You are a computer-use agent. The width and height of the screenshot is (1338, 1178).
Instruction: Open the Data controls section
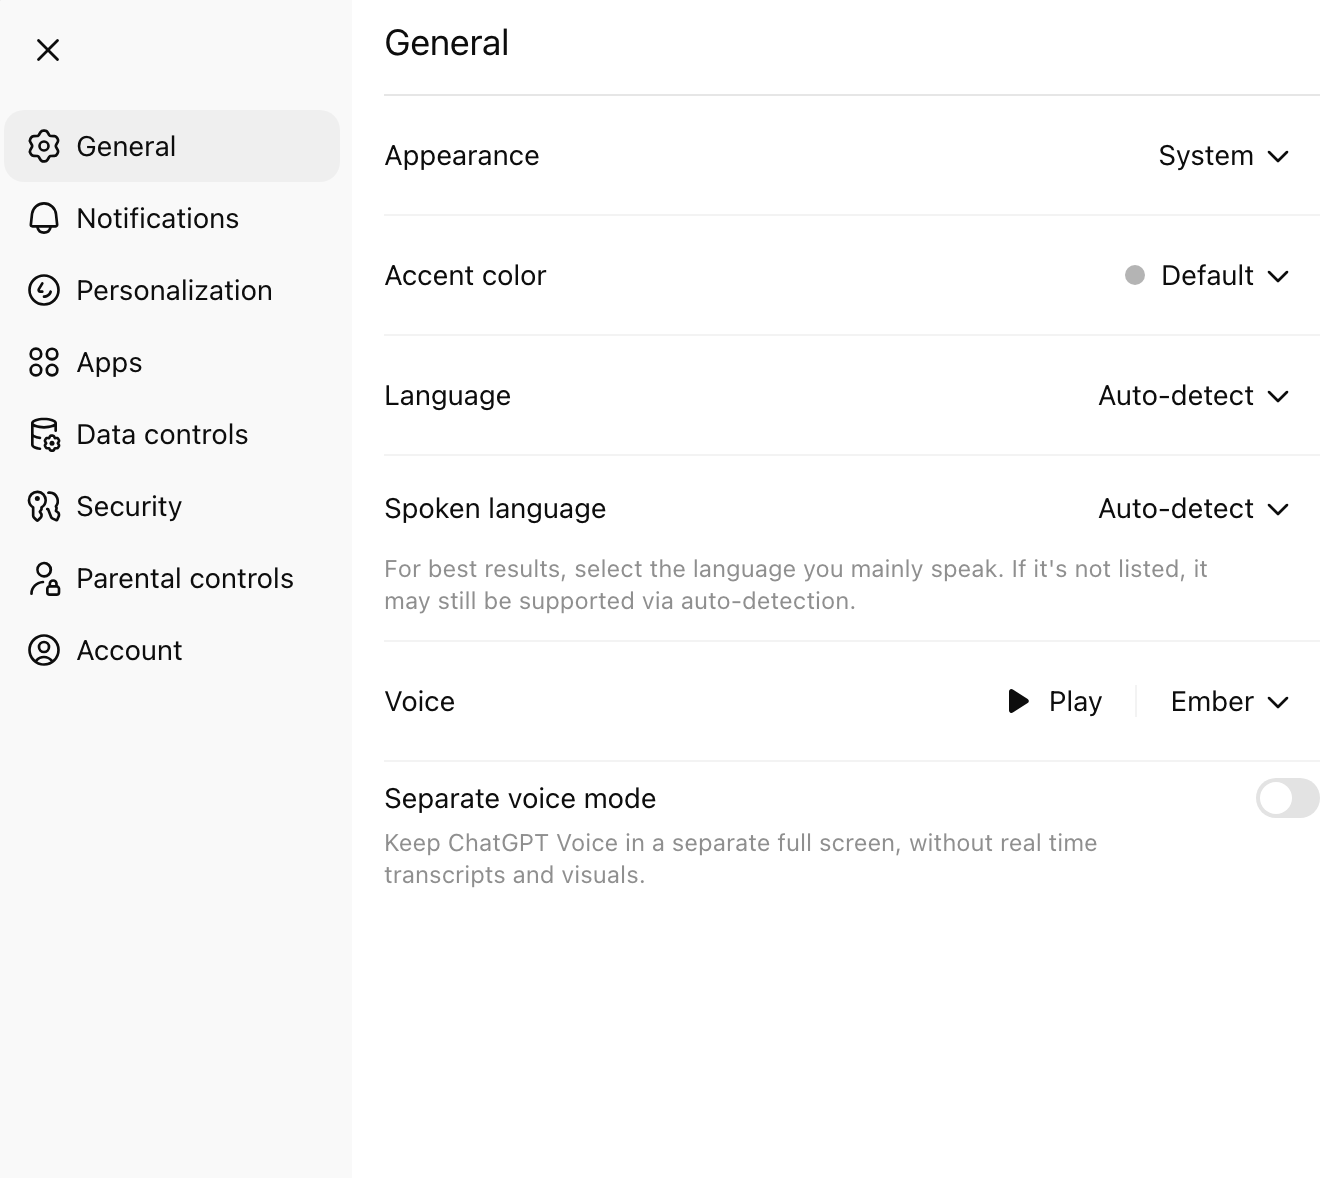[162, 435]
